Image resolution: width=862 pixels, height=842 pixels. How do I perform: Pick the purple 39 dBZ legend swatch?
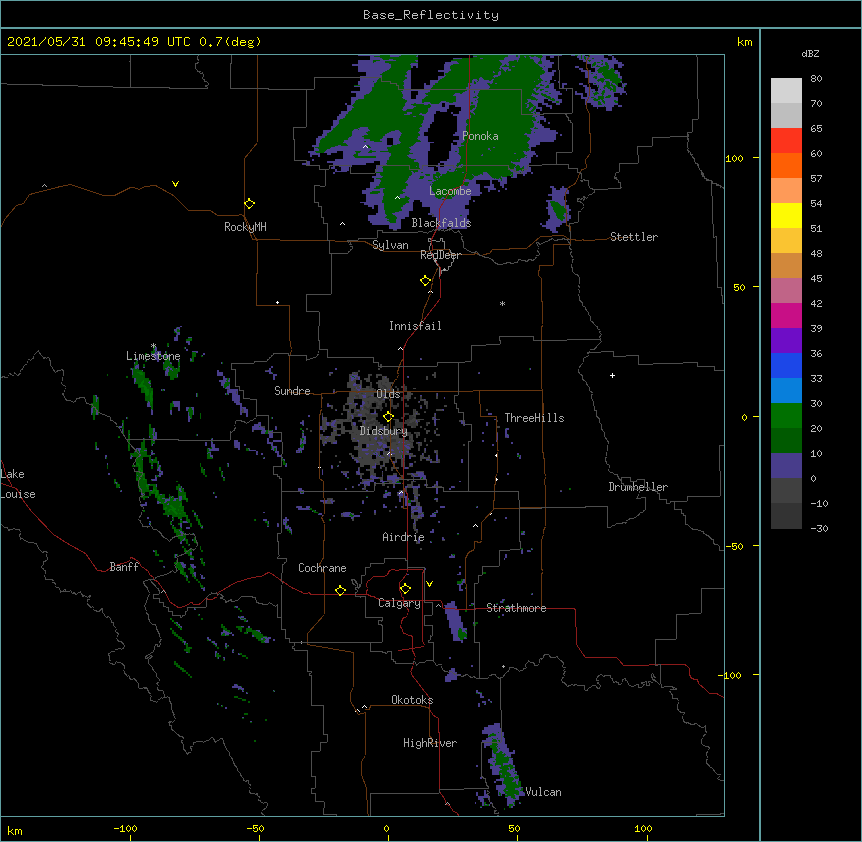pyautogui.click(x=786, y=340)
